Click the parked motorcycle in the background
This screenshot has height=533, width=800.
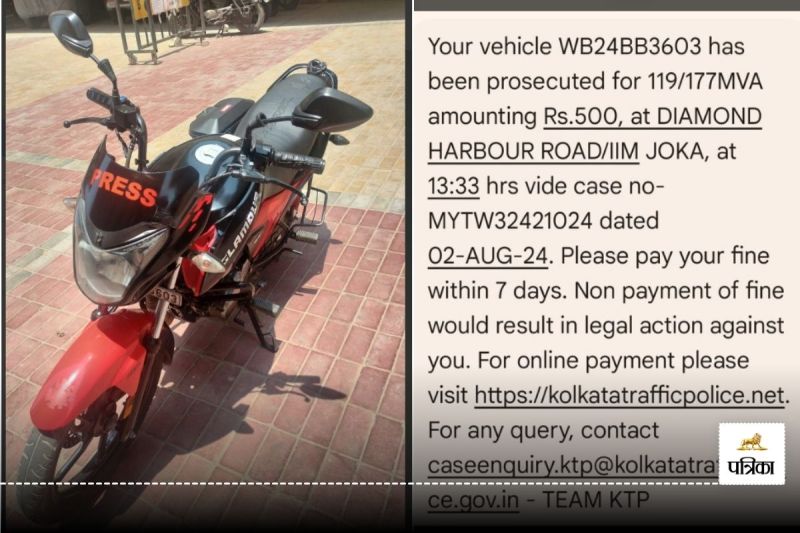[x=236, y=14]
